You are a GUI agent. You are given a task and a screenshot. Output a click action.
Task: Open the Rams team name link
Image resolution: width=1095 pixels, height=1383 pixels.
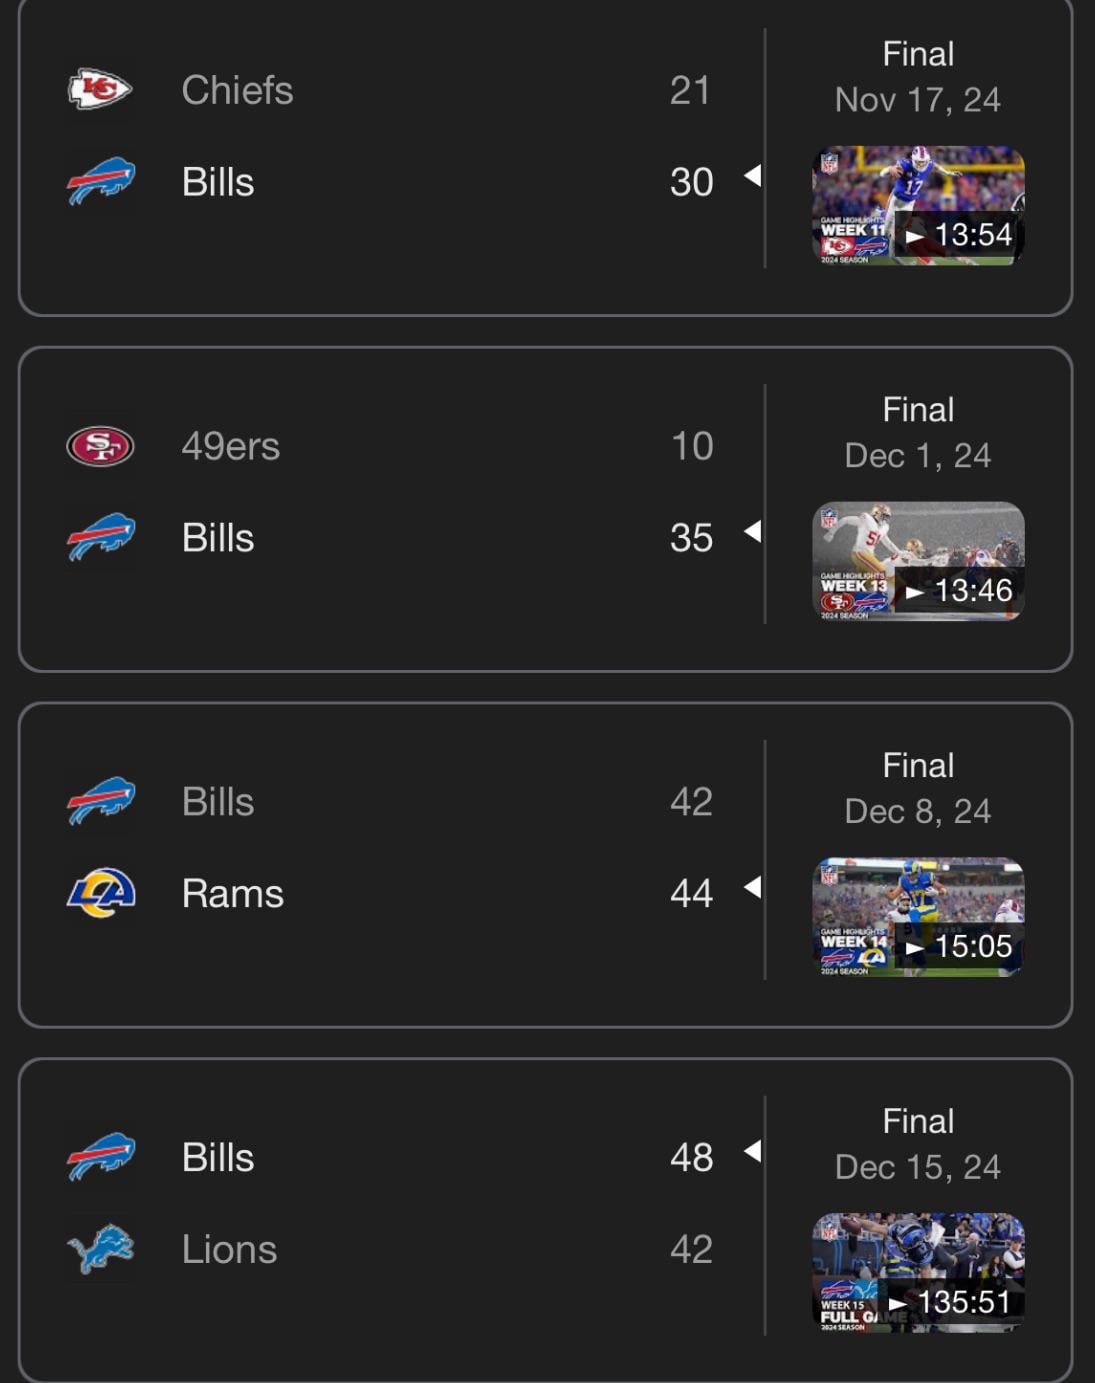232,893
